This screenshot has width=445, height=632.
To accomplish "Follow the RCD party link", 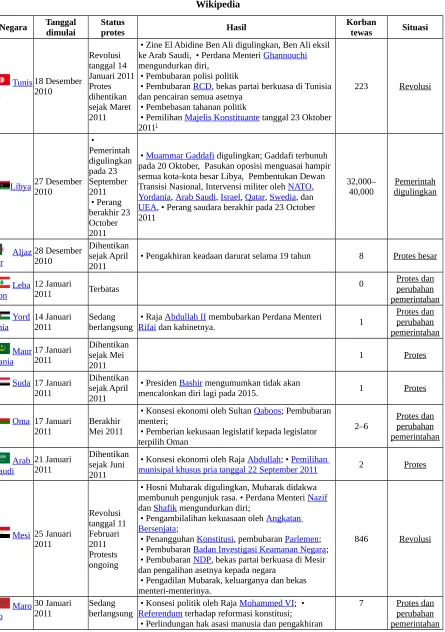I will [x=202, y=86].
